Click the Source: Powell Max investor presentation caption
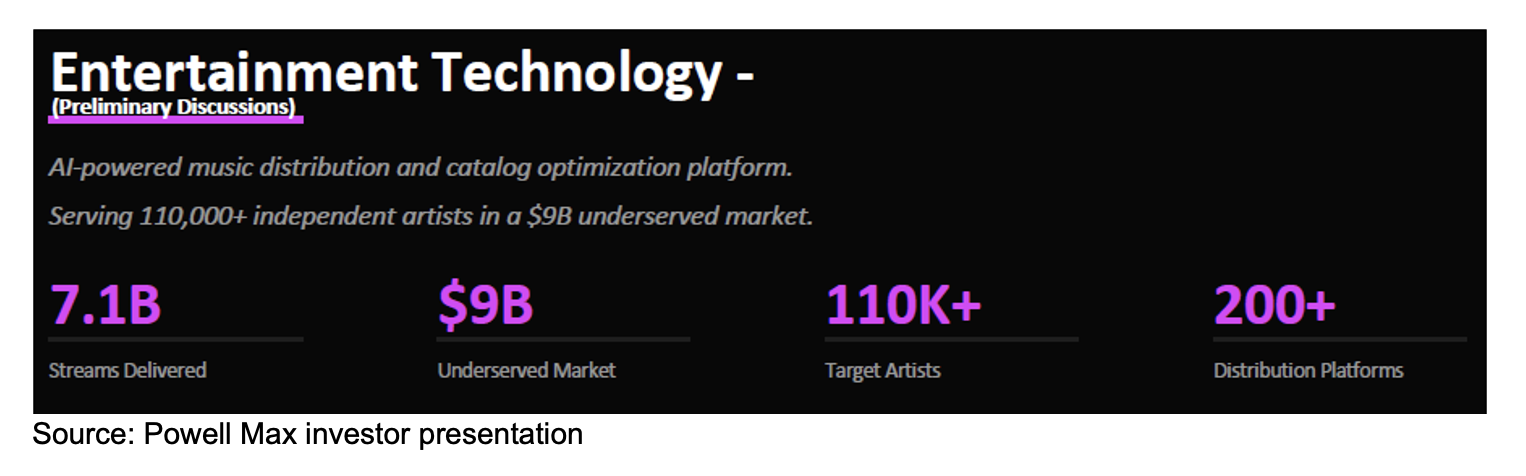Screen dimensions: 1526x476 (308, 435)
